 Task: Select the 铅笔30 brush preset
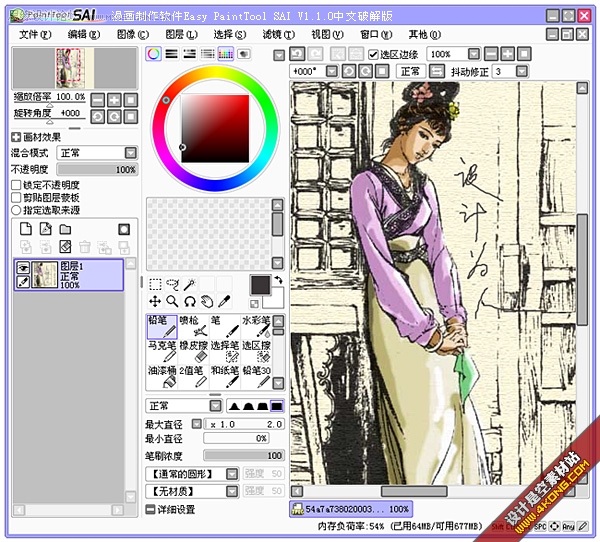pos(256,377)
